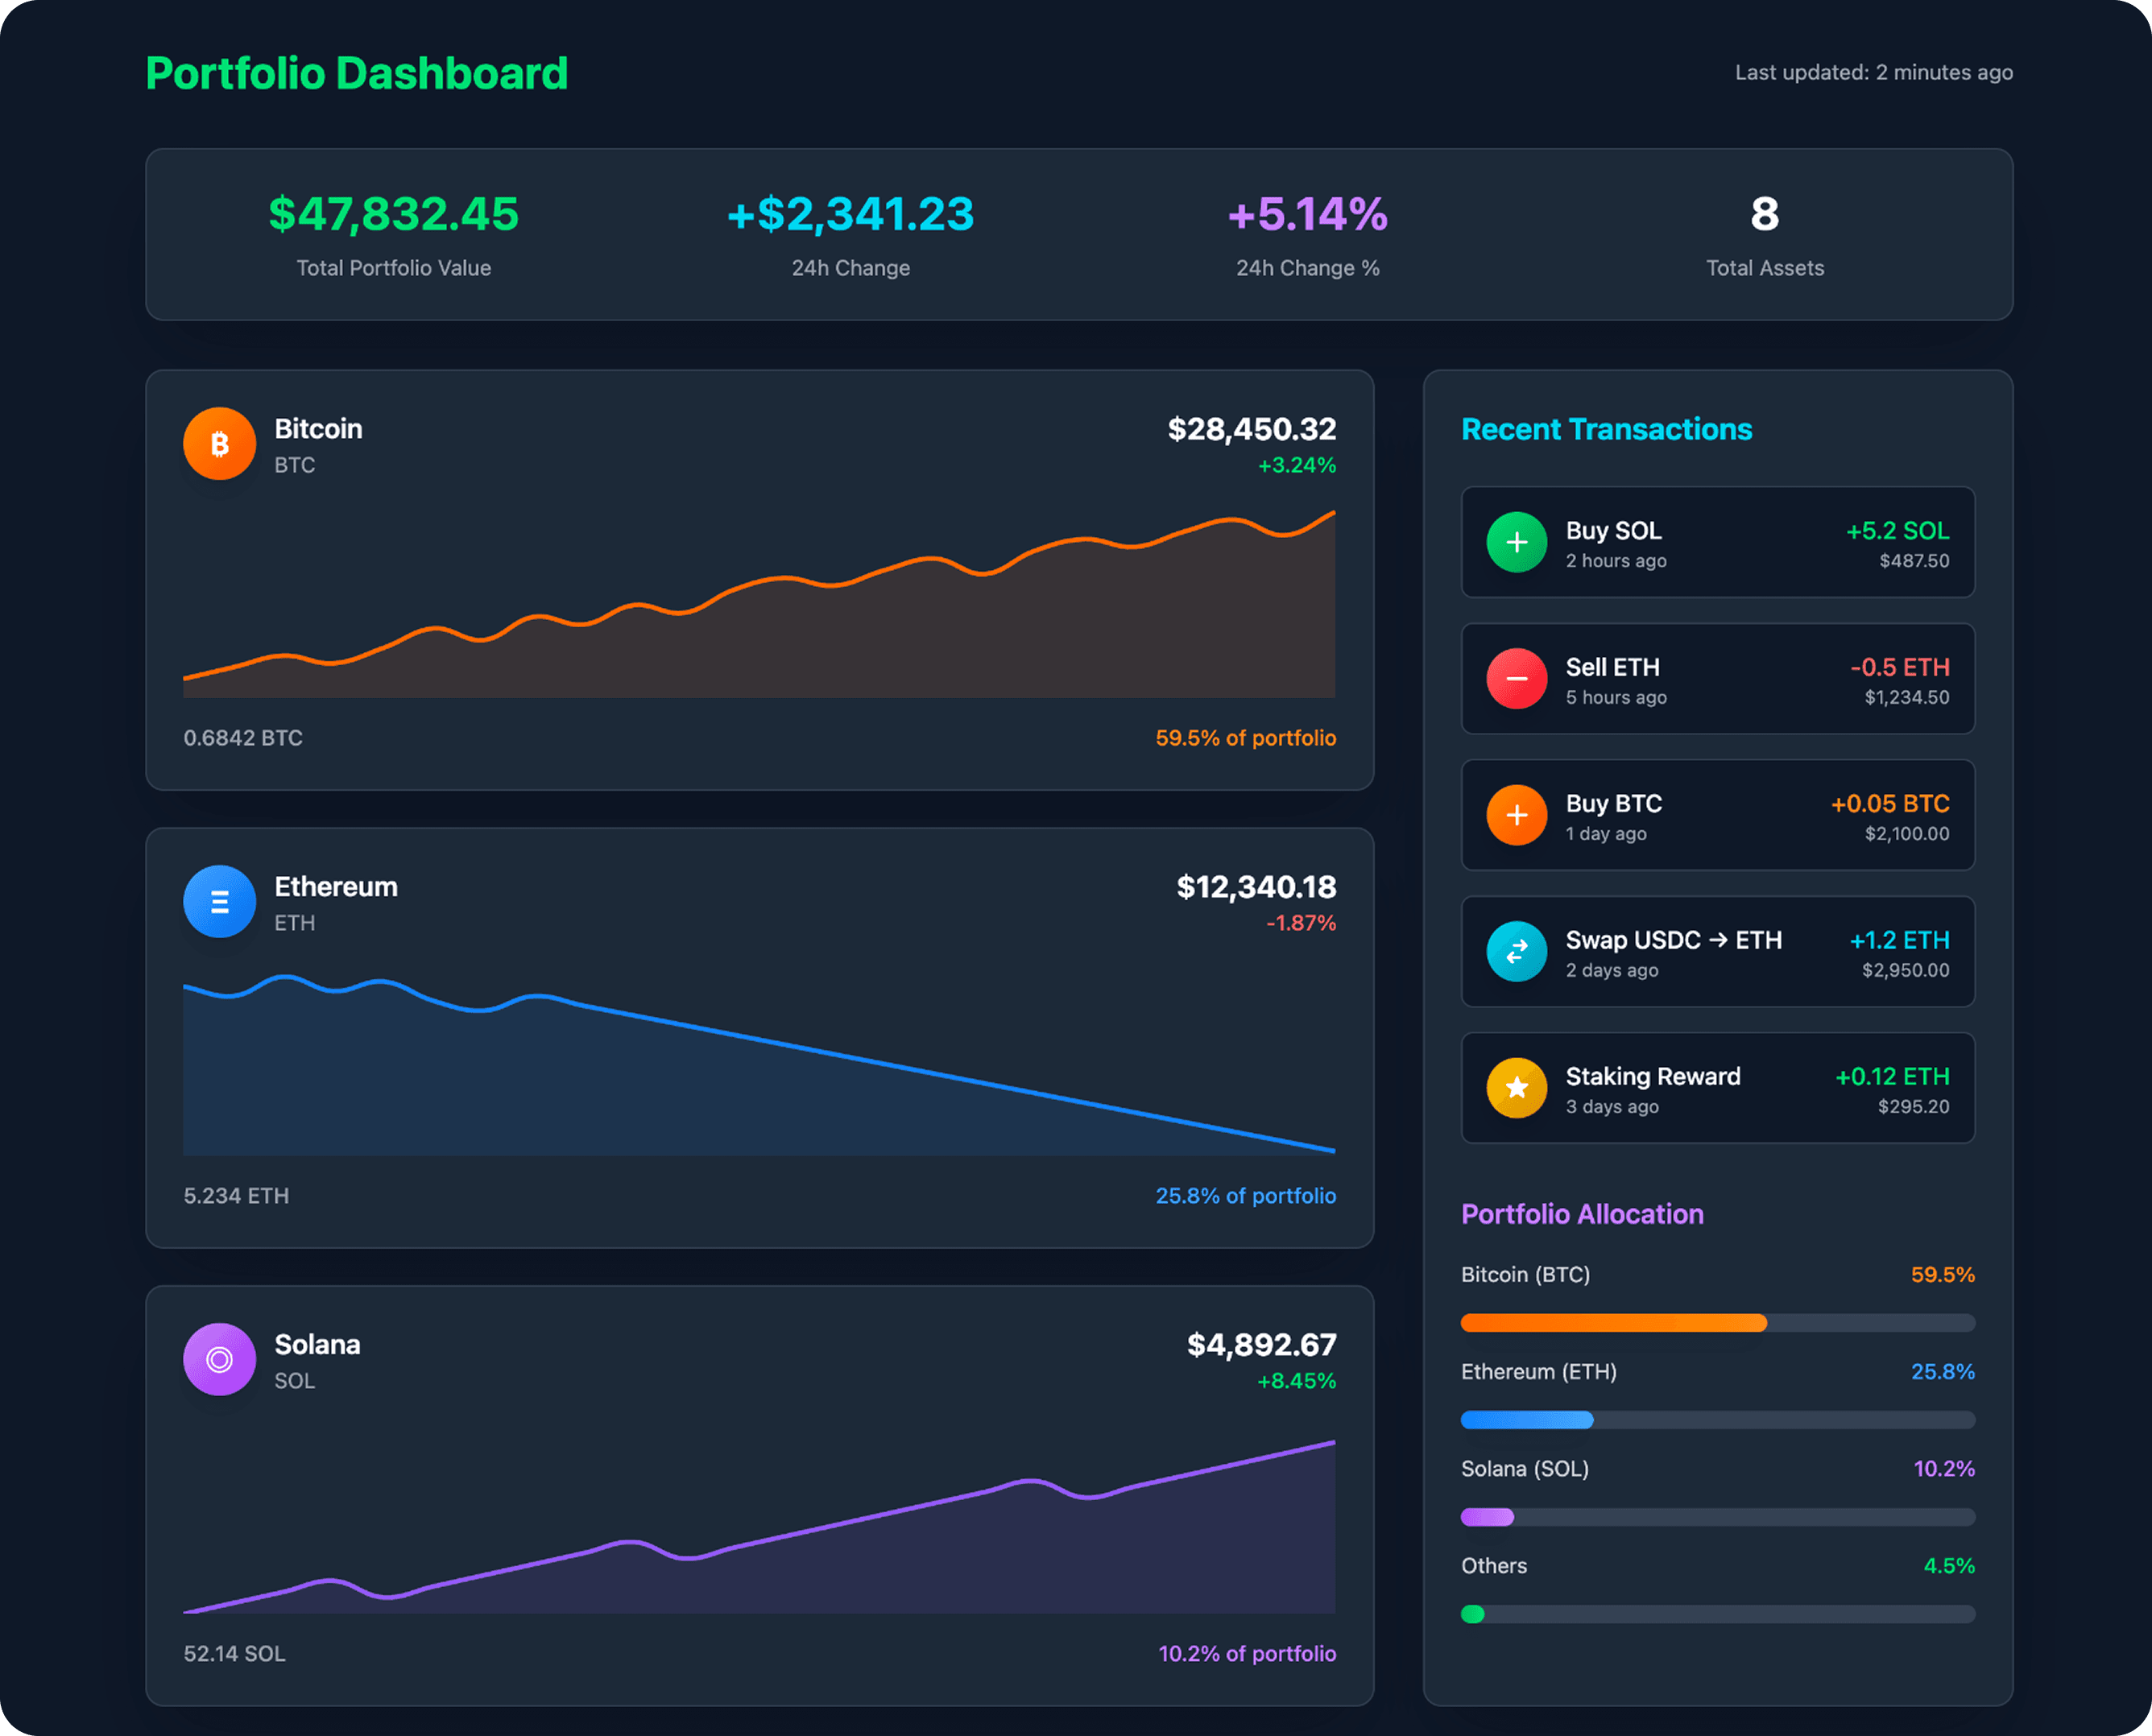Click the purple Solana coin icon
2152x1736 pixels.
[x=219, y=1359]
